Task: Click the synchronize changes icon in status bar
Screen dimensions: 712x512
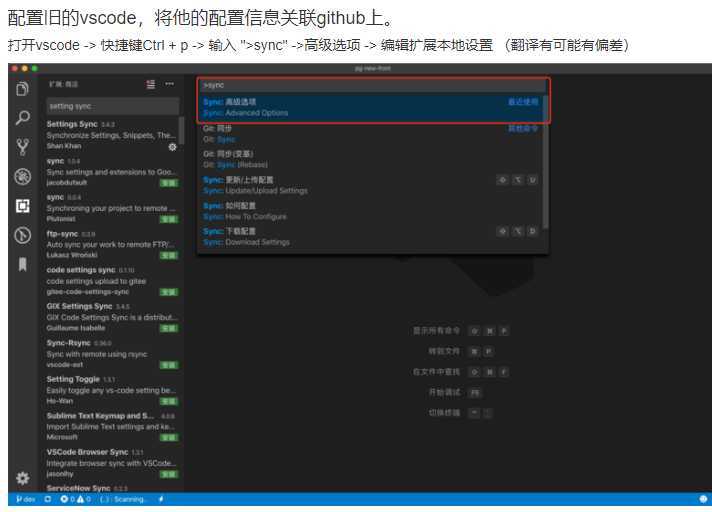Action: tap(48, 499)
